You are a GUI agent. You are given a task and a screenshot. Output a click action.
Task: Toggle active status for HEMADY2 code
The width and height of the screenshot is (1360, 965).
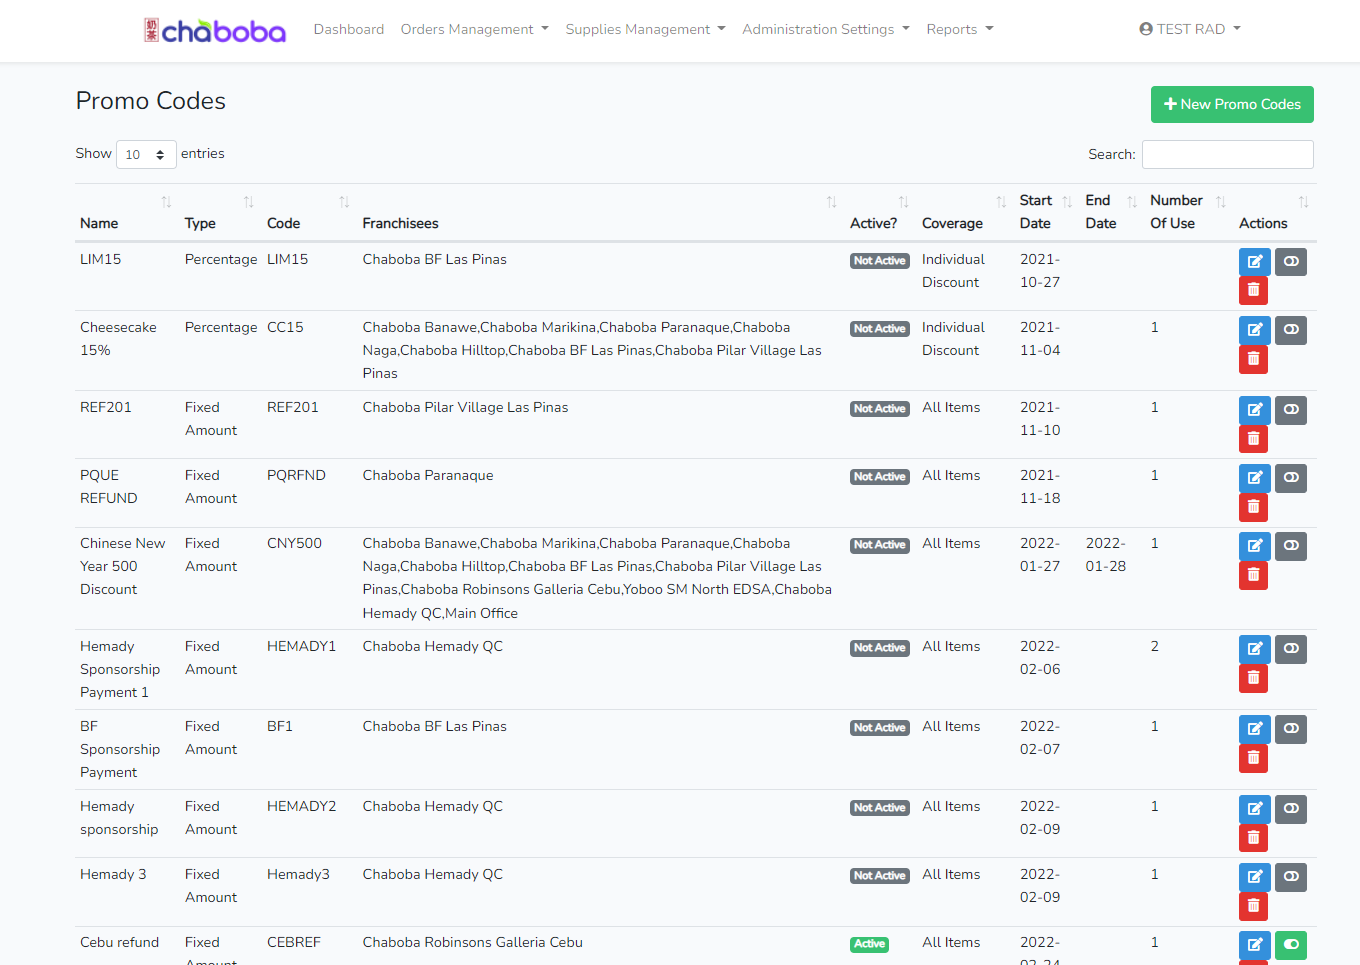(x=1291, y=809)
